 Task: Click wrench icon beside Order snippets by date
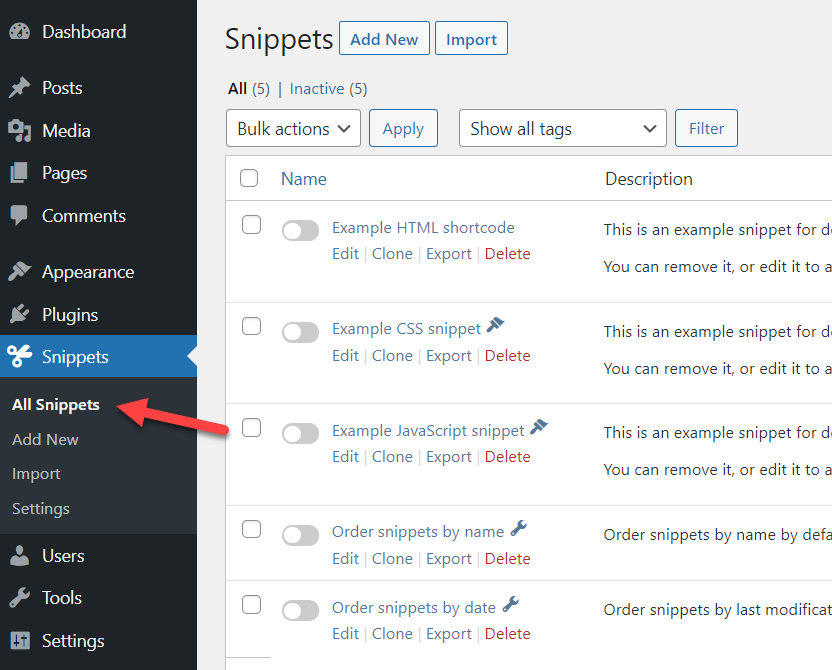click(x=510, y=604)
